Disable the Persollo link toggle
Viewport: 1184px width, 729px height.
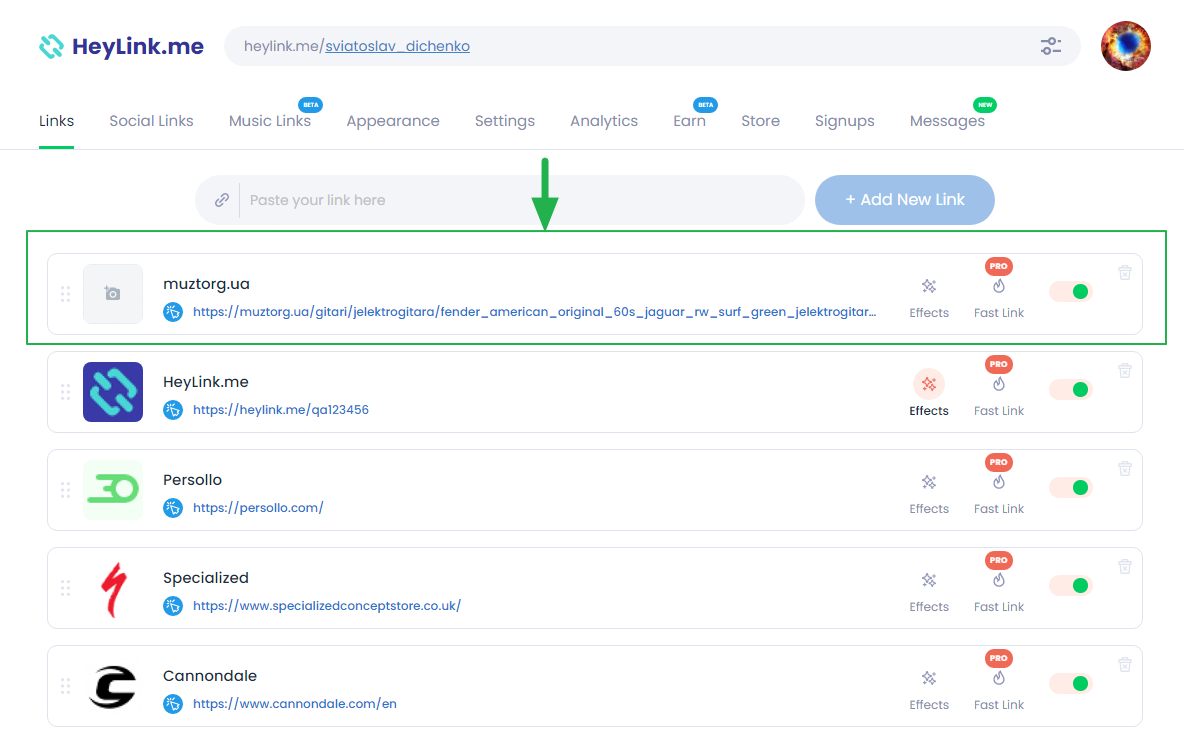point(1071,488)
